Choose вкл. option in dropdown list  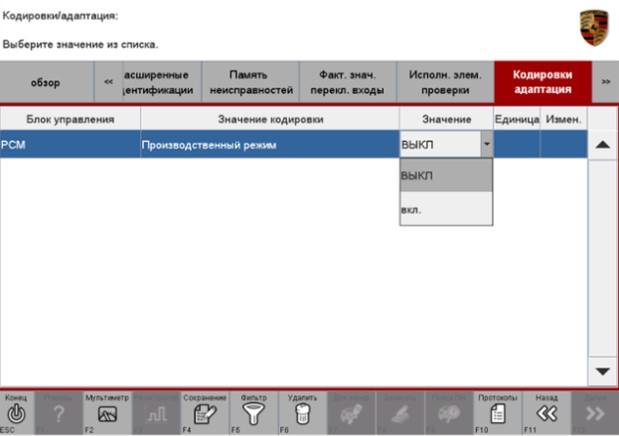[x=445, y=209]
